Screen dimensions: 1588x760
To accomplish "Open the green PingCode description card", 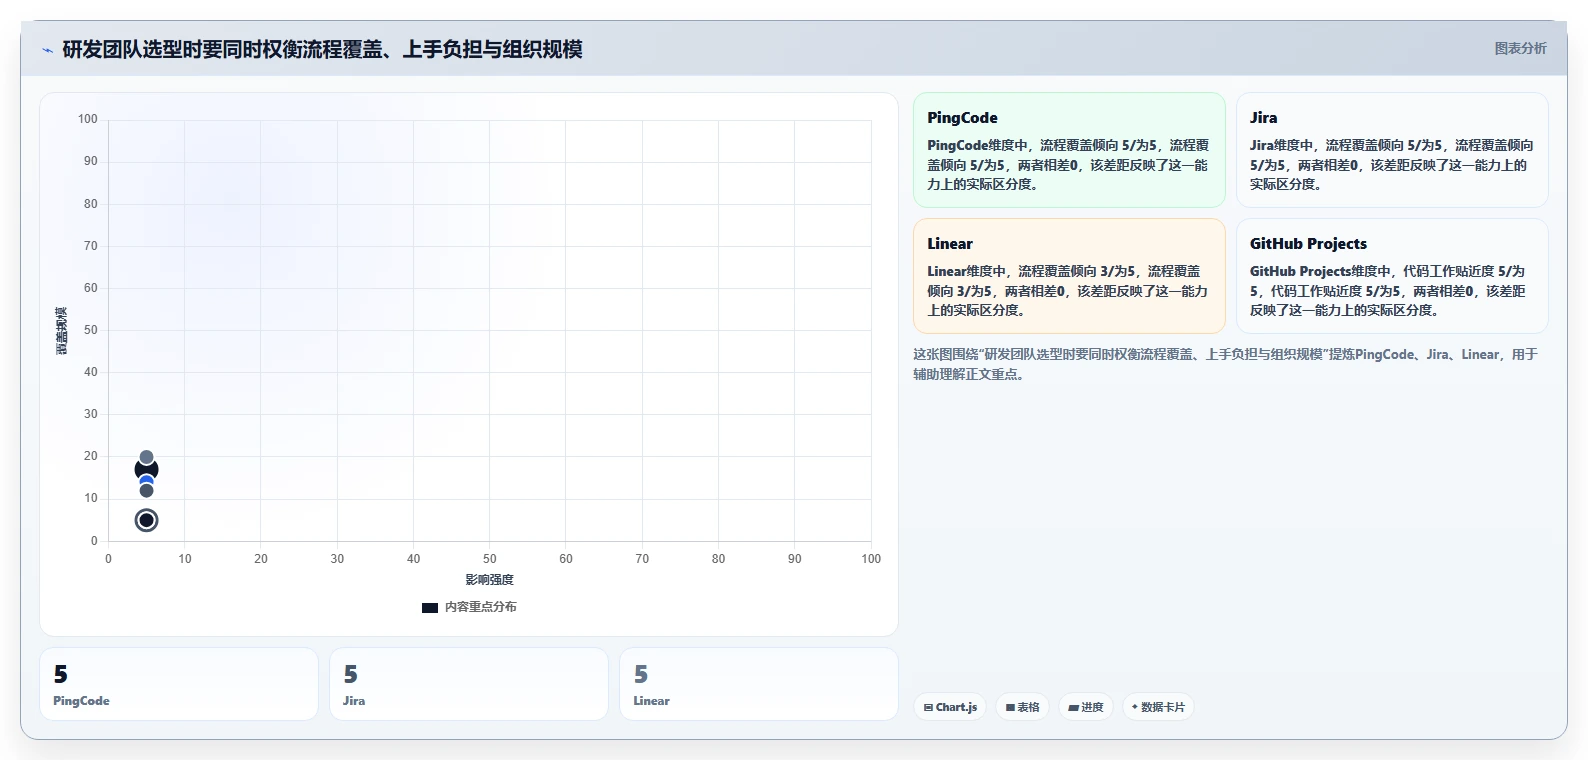I will click(1069, 150).
